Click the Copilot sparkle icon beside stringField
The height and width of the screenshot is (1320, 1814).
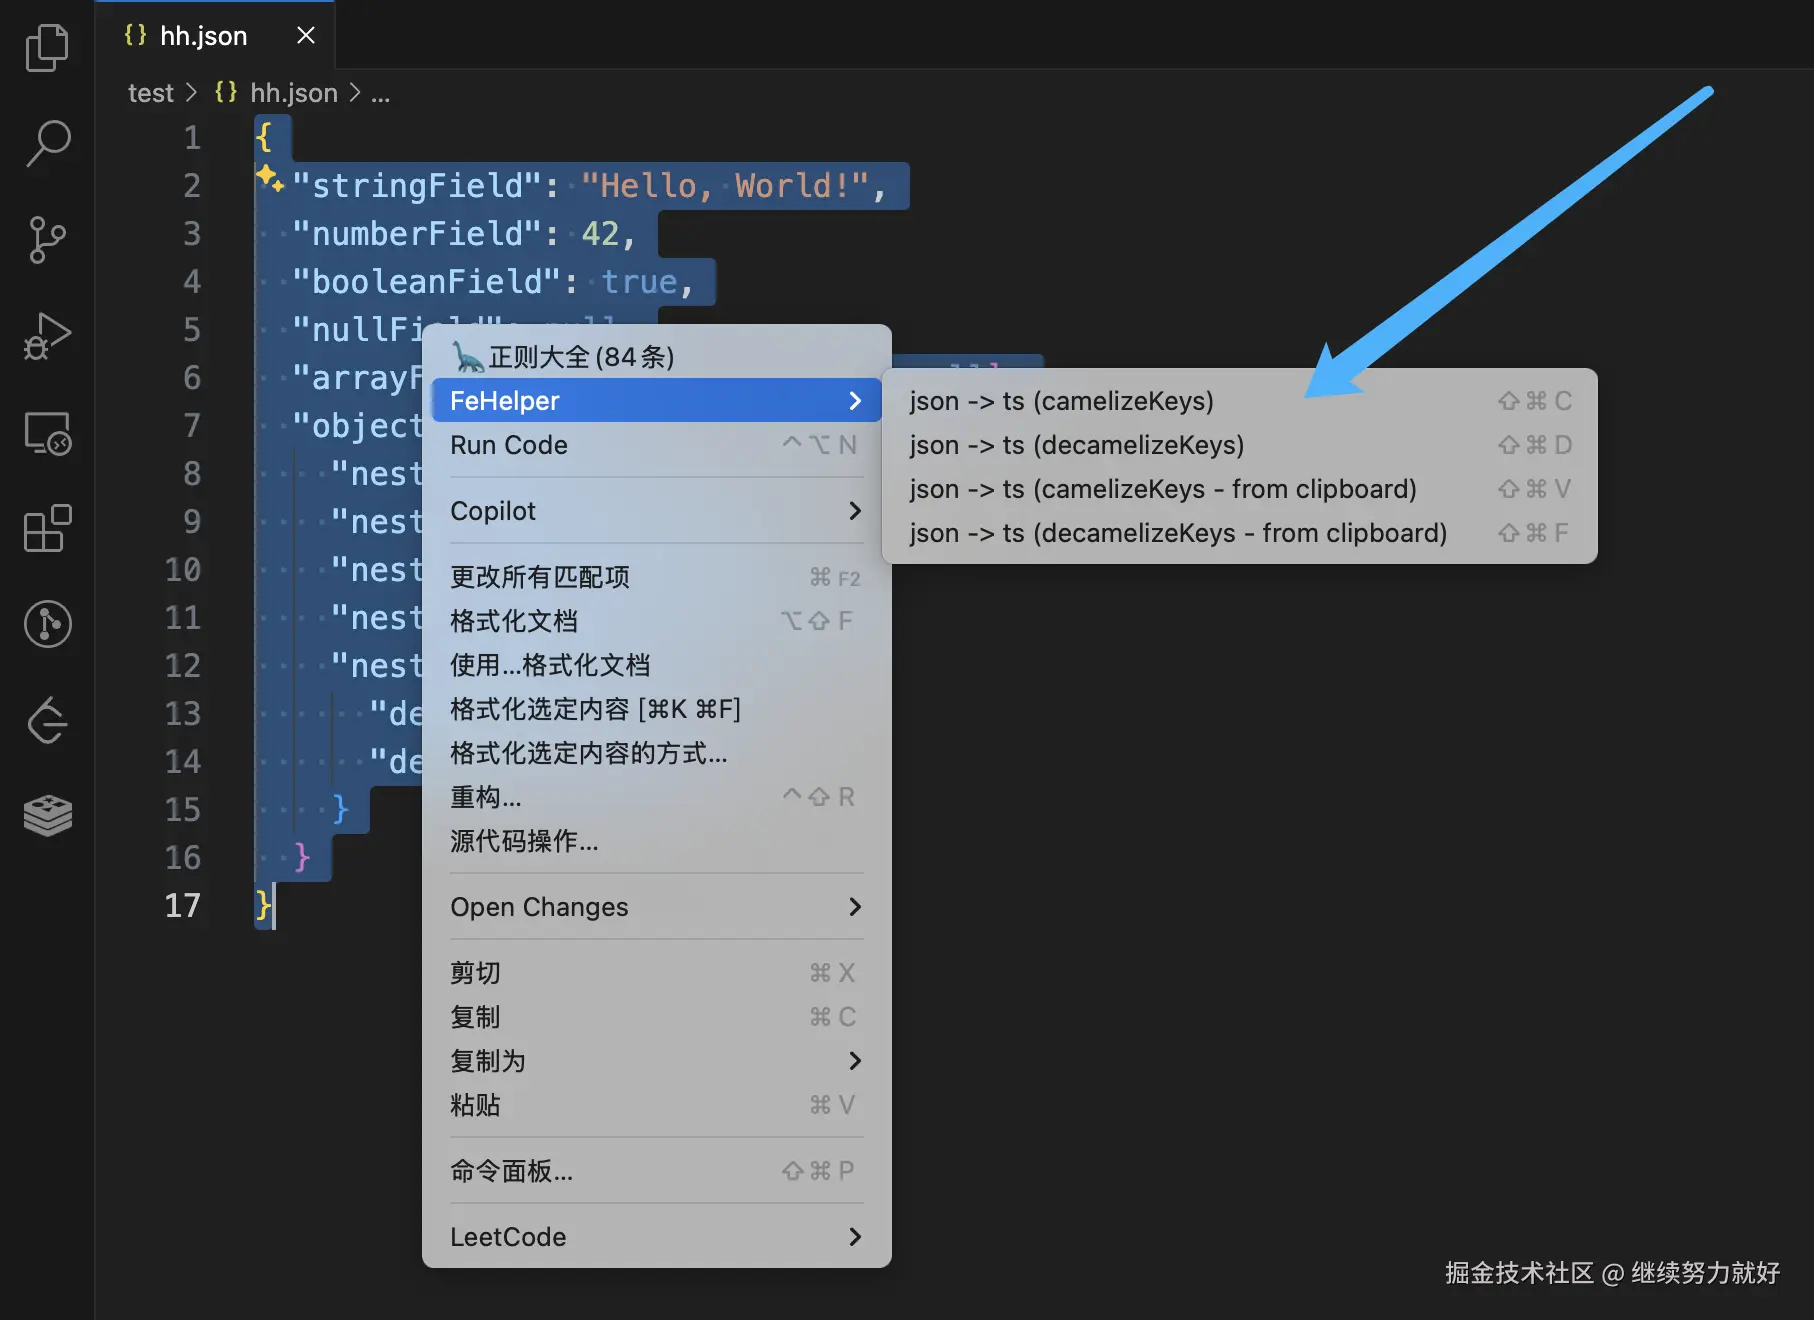pos(268,180)
